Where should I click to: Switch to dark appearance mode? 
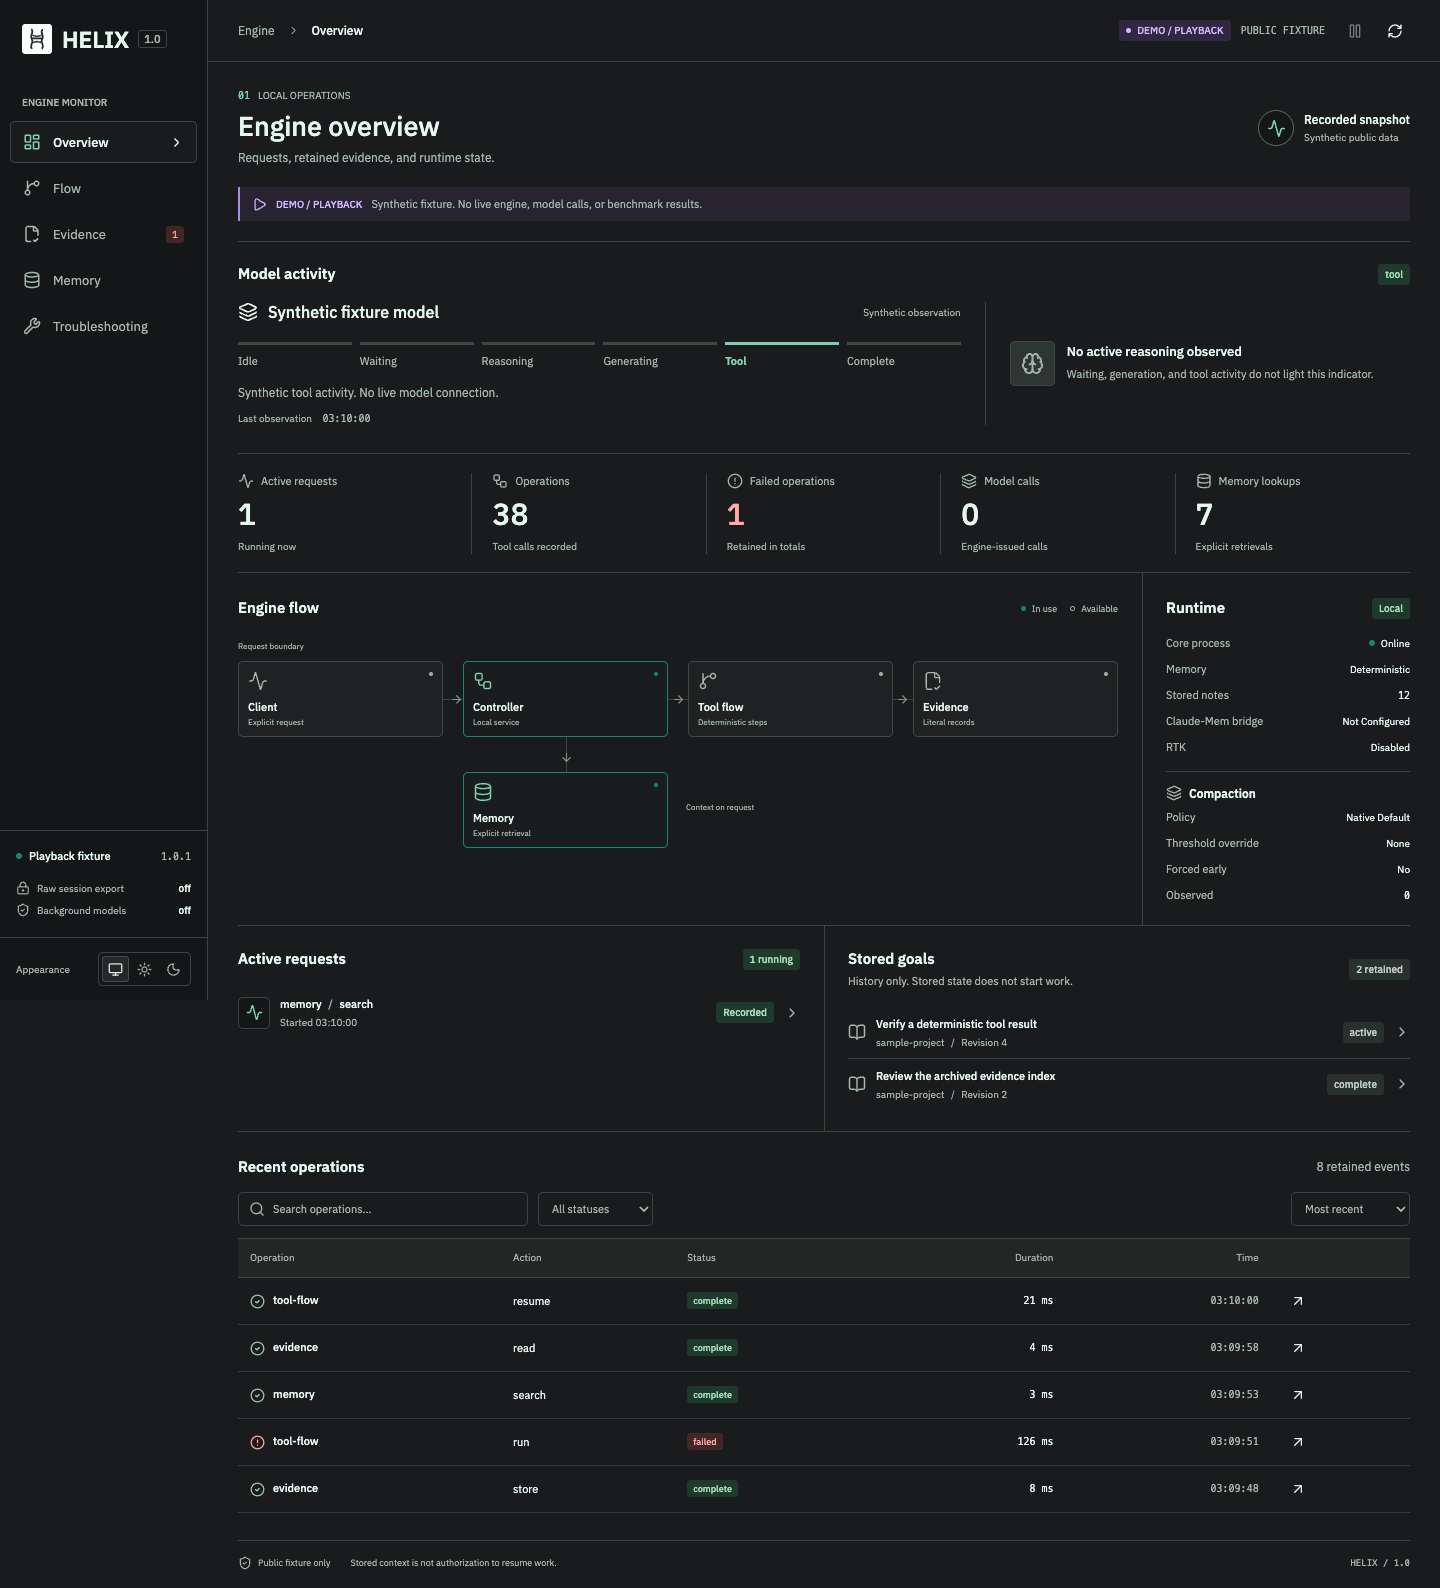[x=174, y=969]
